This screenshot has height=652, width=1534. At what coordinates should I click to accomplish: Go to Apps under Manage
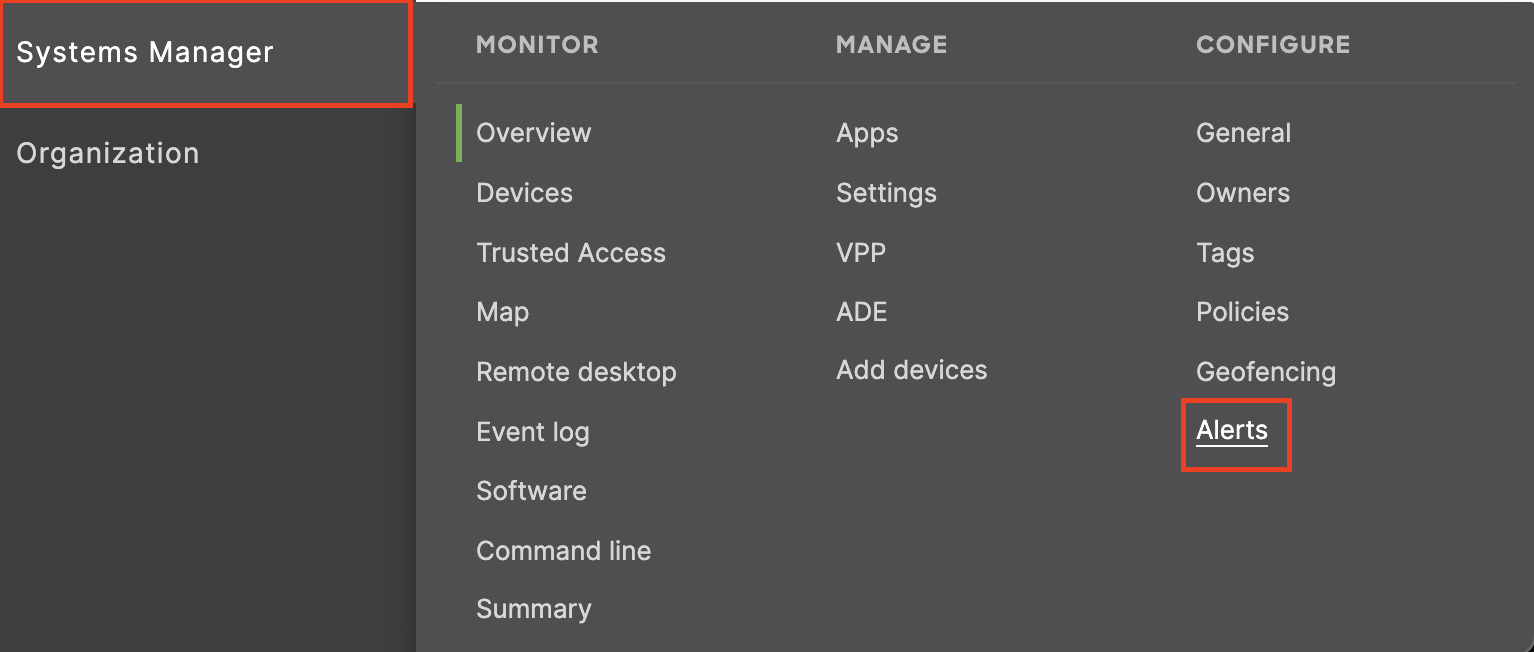point(867,133)
